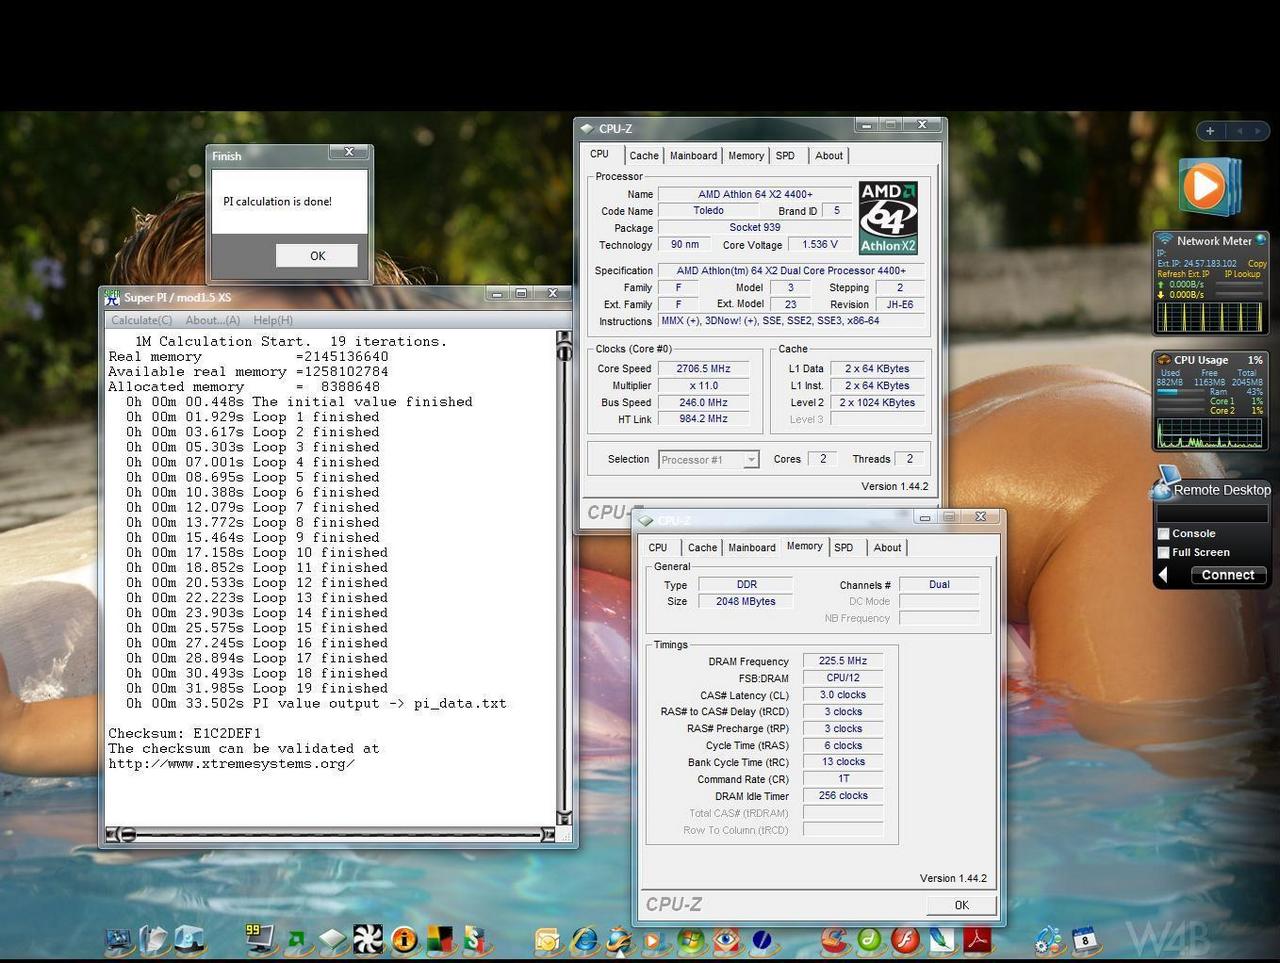The image size is (1280, 963).
Task: Click the green arrow dock icon
Action: [x=296, y=940]
